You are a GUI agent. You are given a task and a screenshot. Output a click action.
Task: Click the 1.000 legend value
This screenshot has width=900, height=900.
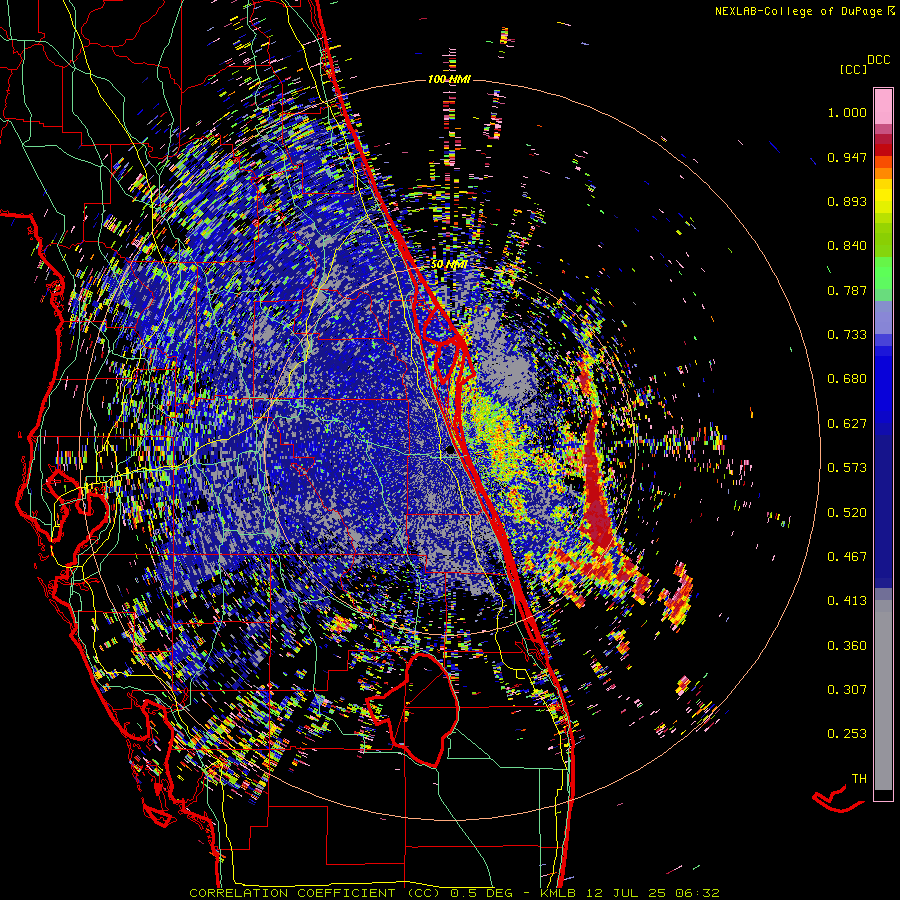point(847,112)
